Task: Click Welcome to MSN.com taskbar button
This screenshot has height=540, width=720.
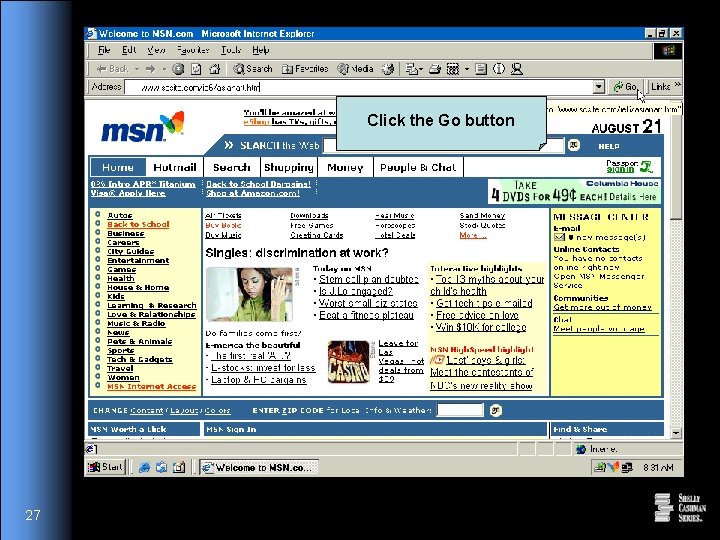Action: pyautogui.click(x=259, y=467)
